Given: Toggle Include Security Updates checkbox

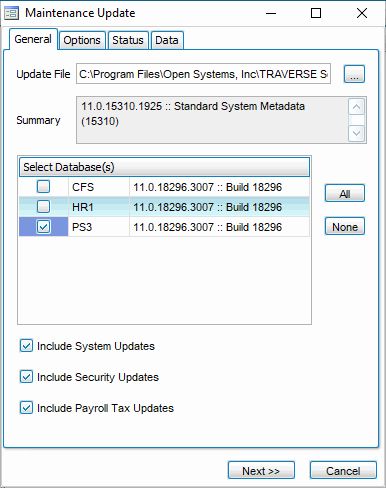Looking at the screenshot, I should (x=26, y=377).
